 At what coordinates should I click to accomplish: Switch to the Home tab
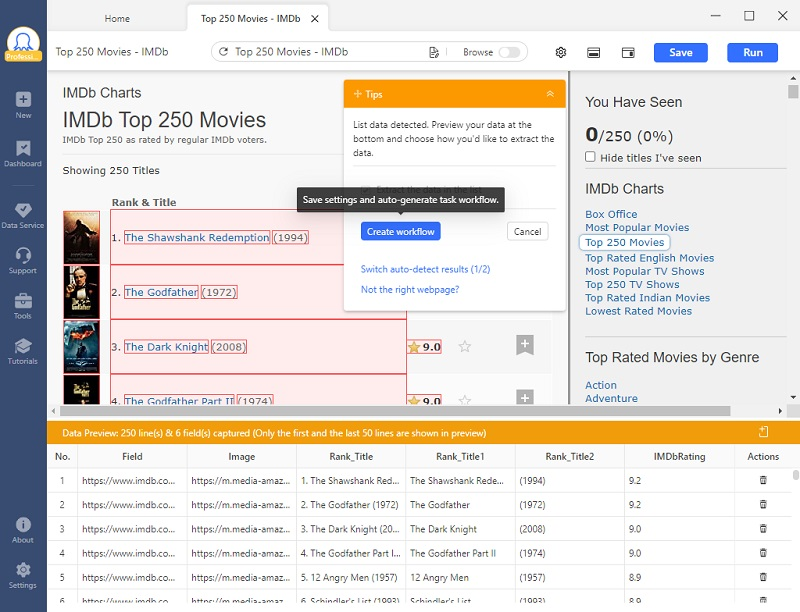tap(117, 18)
